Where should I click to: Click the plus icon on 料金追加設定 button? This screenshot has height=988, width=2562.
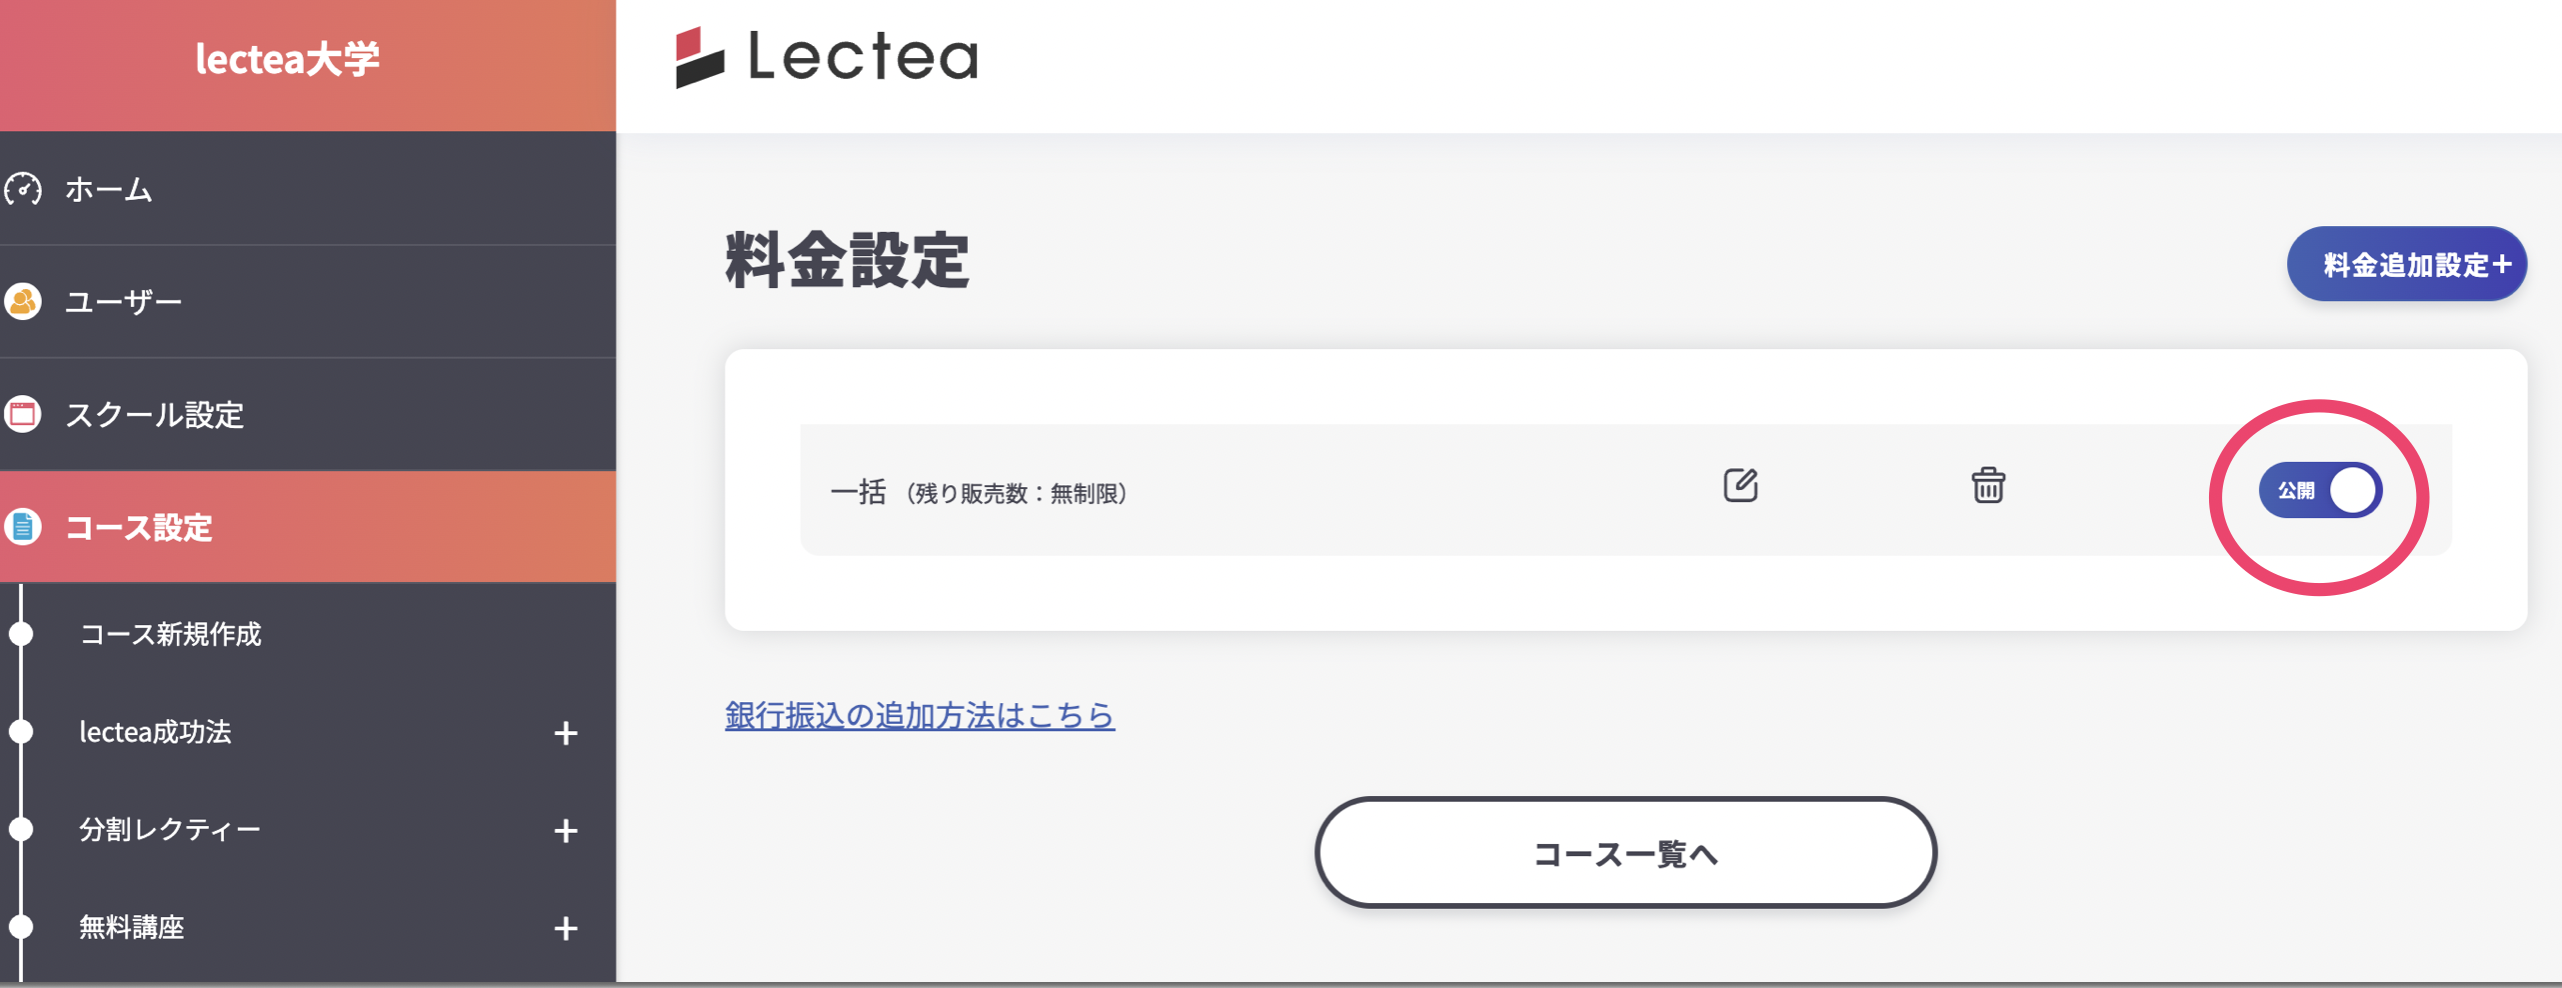click(2504, 263)
